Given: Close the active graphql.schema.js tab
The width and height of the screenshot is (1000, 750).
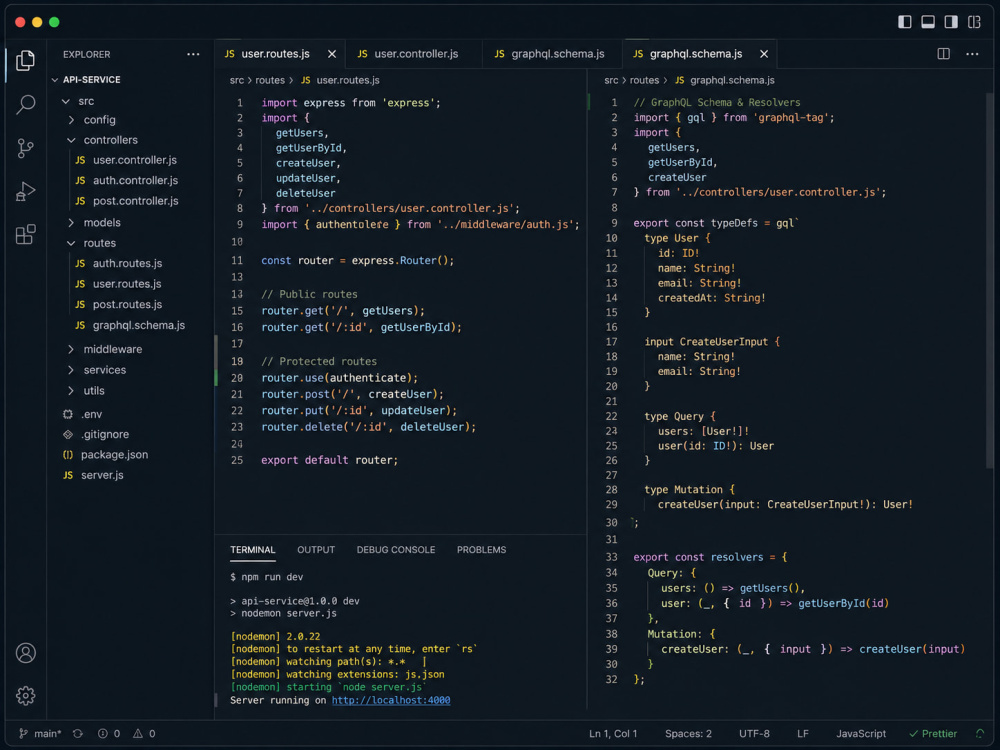Looking at the screenshot, I should [764, 54].
